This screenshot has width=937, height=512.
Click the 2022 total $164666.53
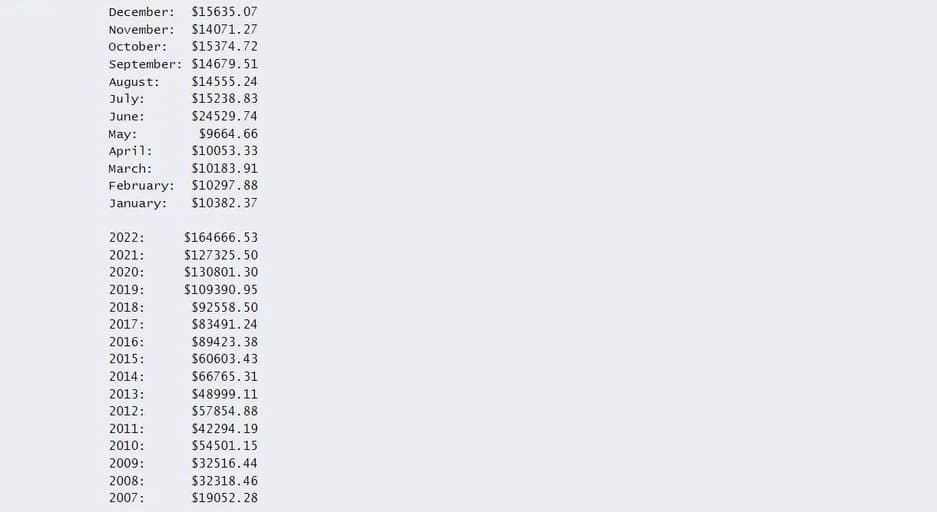221,238
